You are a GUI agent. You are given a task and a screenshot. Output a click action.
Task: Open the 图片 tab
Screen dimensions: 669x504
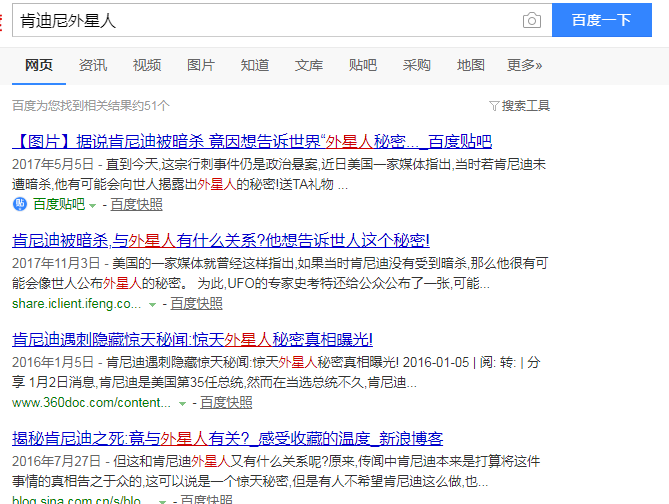(201, 65)
